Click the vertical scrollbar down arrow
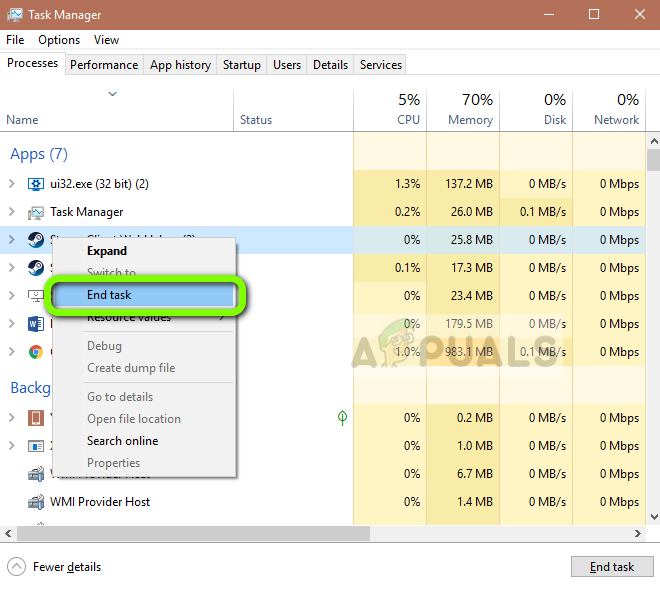This screenshot has height=589, width=660. tap(654, 517)
